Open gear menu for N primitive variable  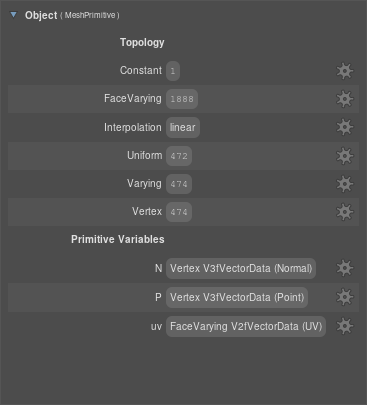(x=345, y=268)
